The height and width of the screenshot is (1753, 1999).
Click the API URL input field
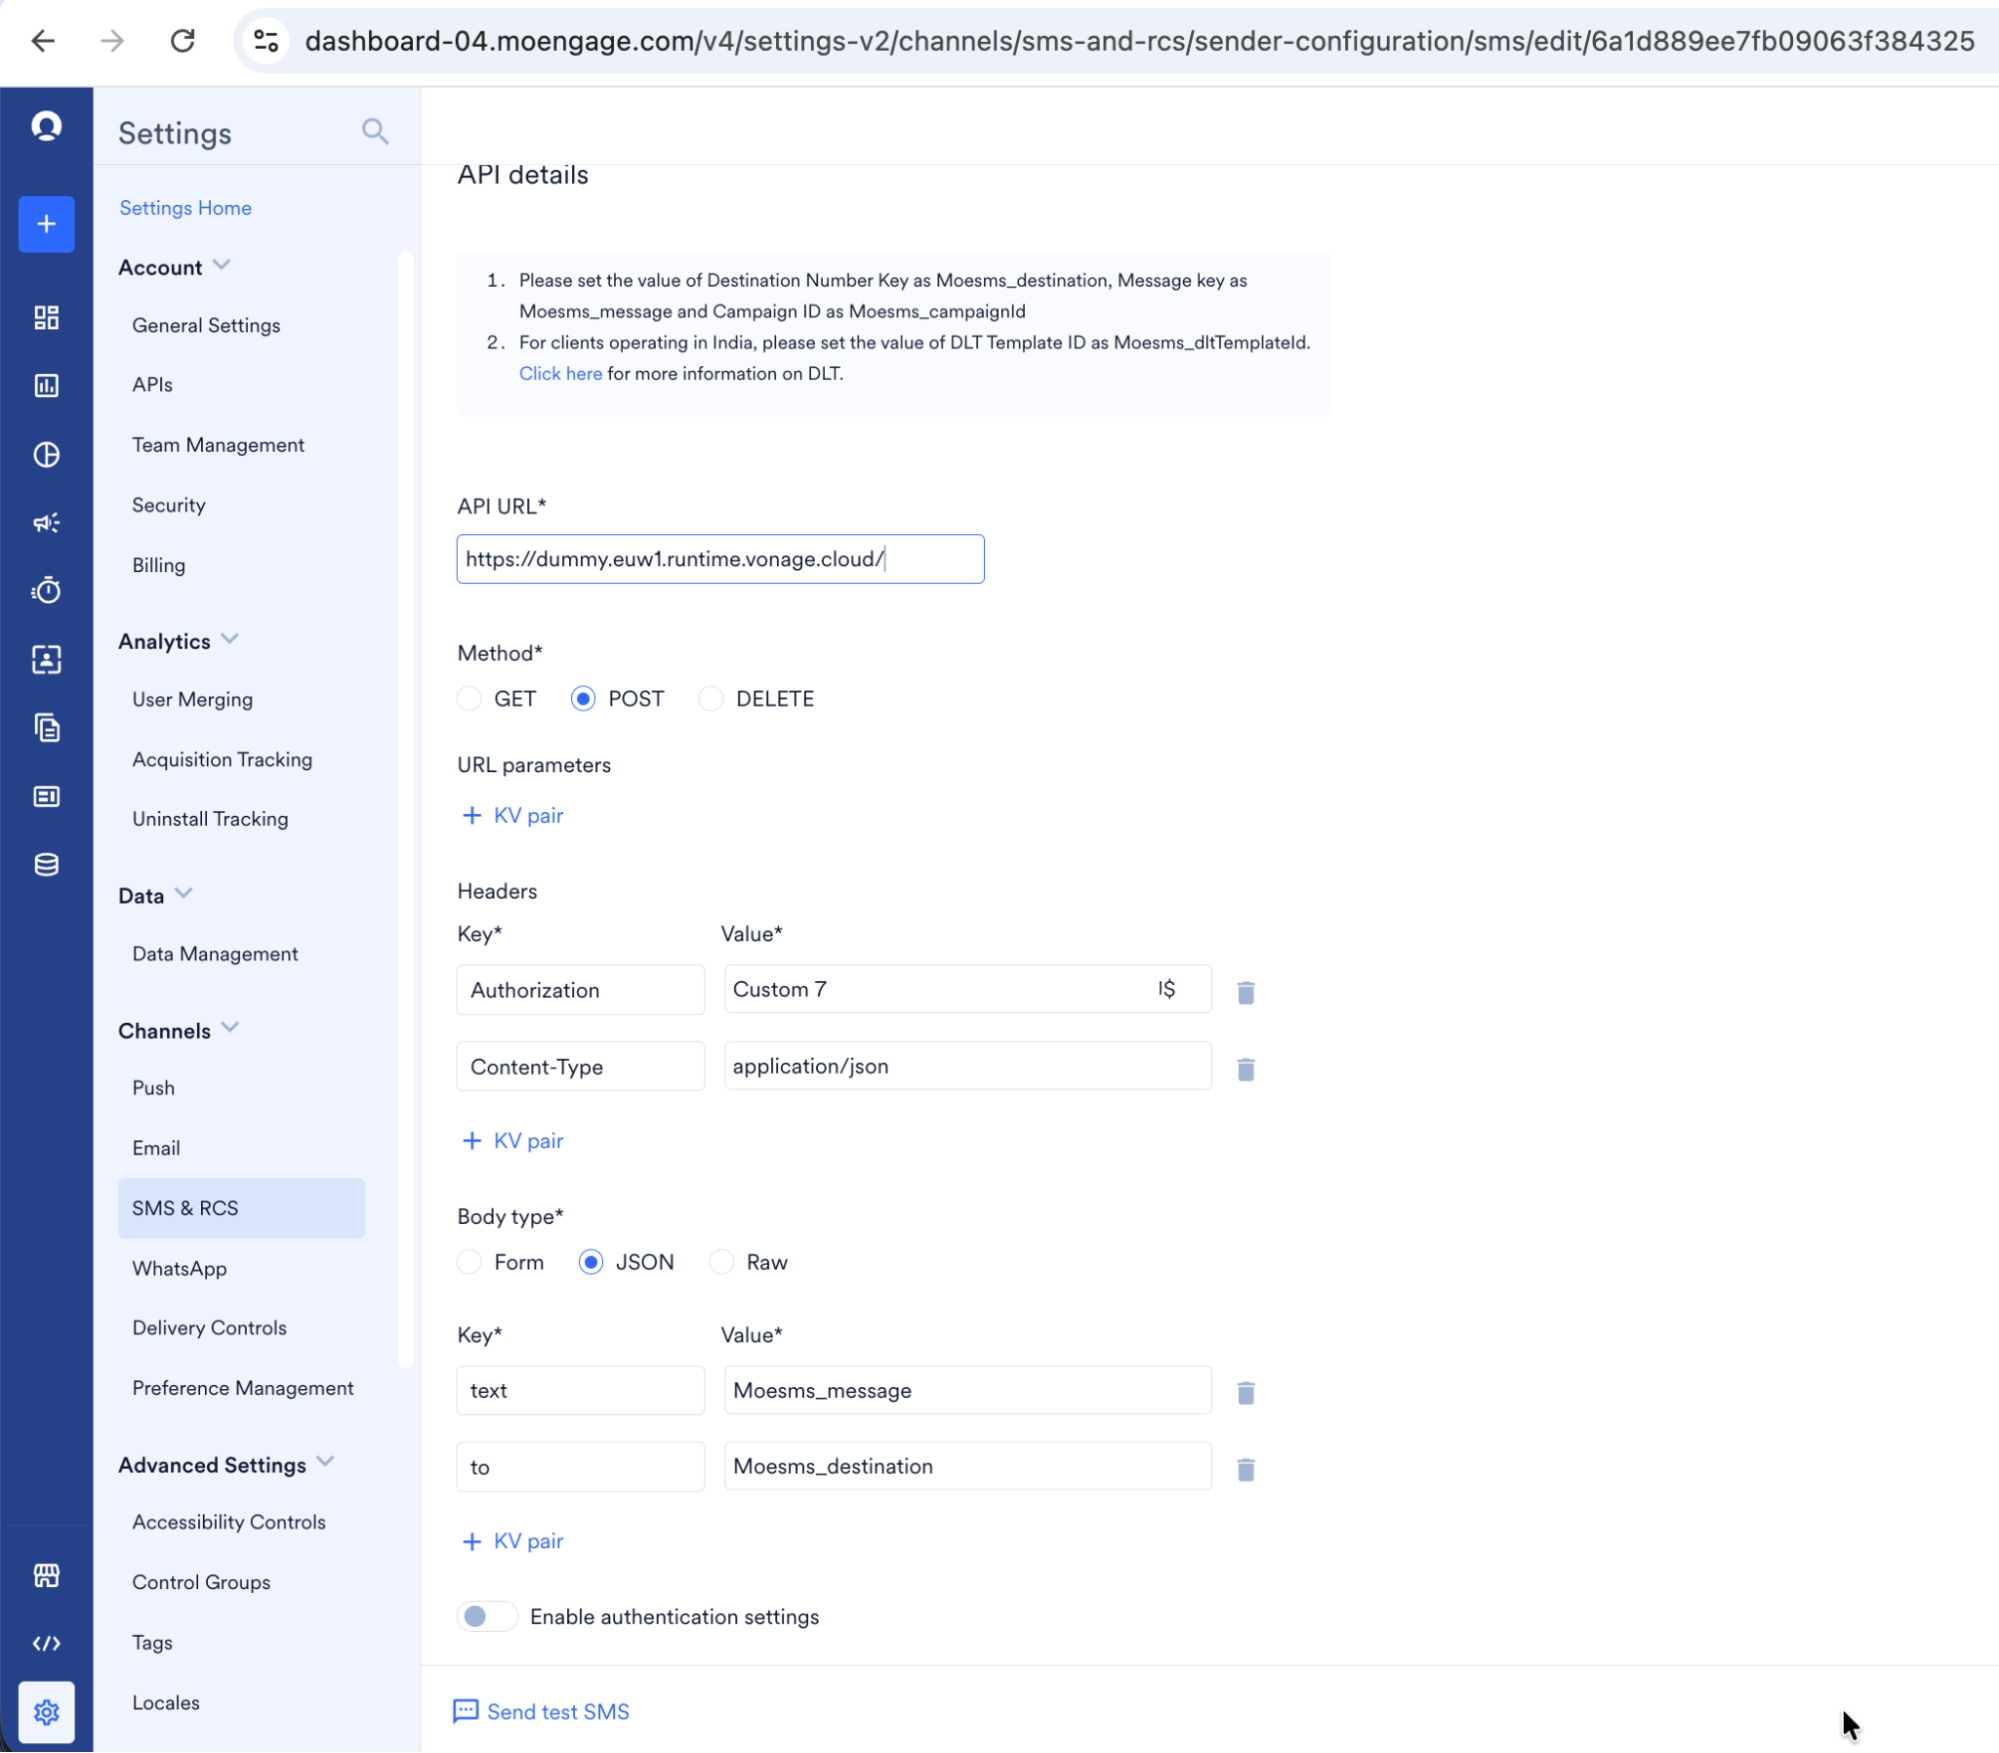720,559
